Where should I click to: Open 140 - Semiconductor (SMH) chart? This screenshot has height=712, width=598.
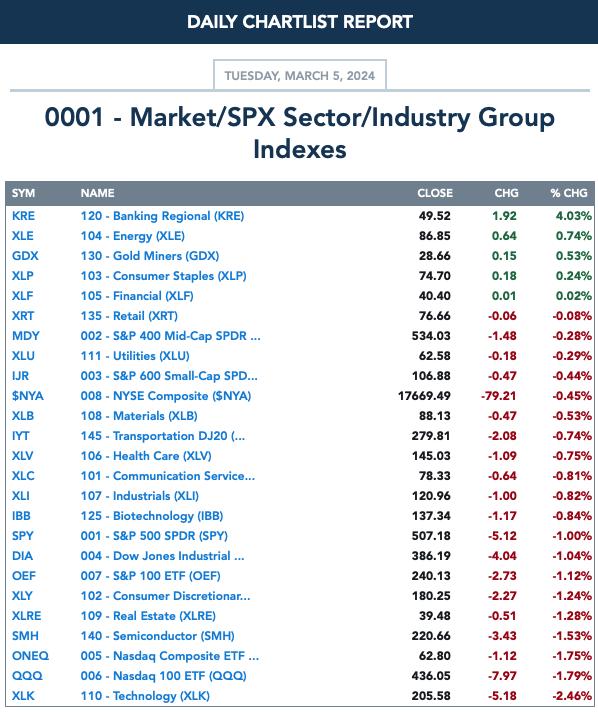(x=158, y=635)
